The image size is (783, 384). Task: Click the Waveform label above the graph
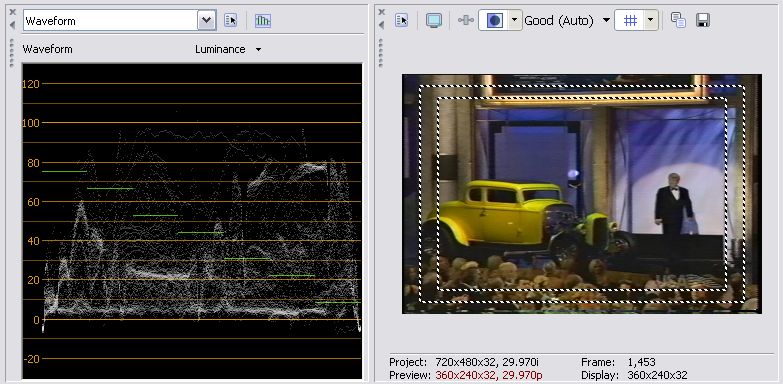coord(47,49)
